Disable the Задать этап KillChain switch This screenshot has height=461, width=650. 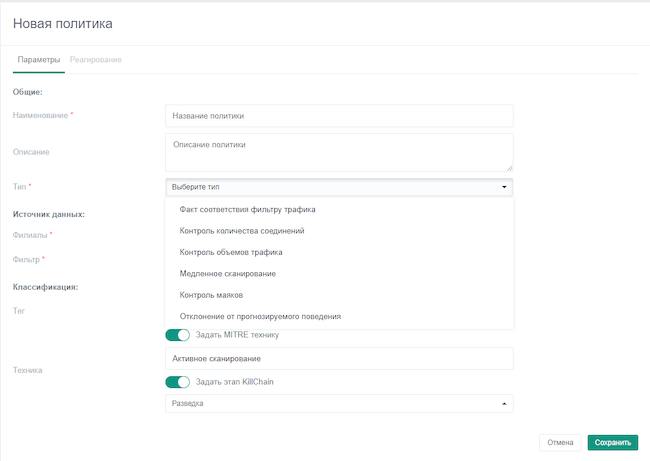pyautogui.click(x=177, y=382)
